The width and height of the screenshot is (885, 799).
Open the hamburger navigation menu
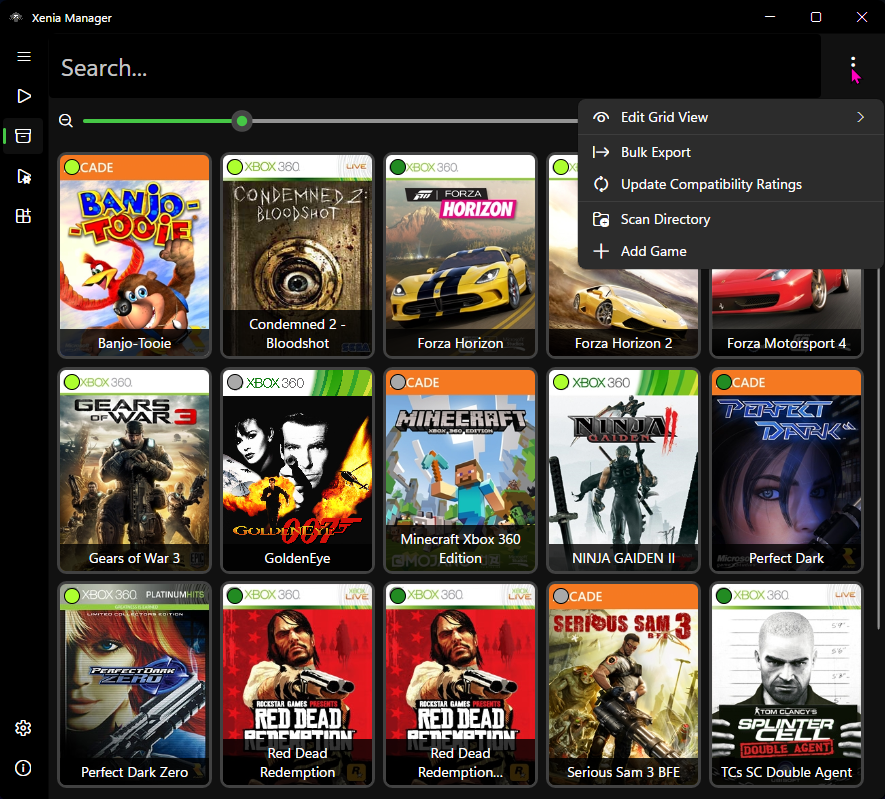coord(24,56)
